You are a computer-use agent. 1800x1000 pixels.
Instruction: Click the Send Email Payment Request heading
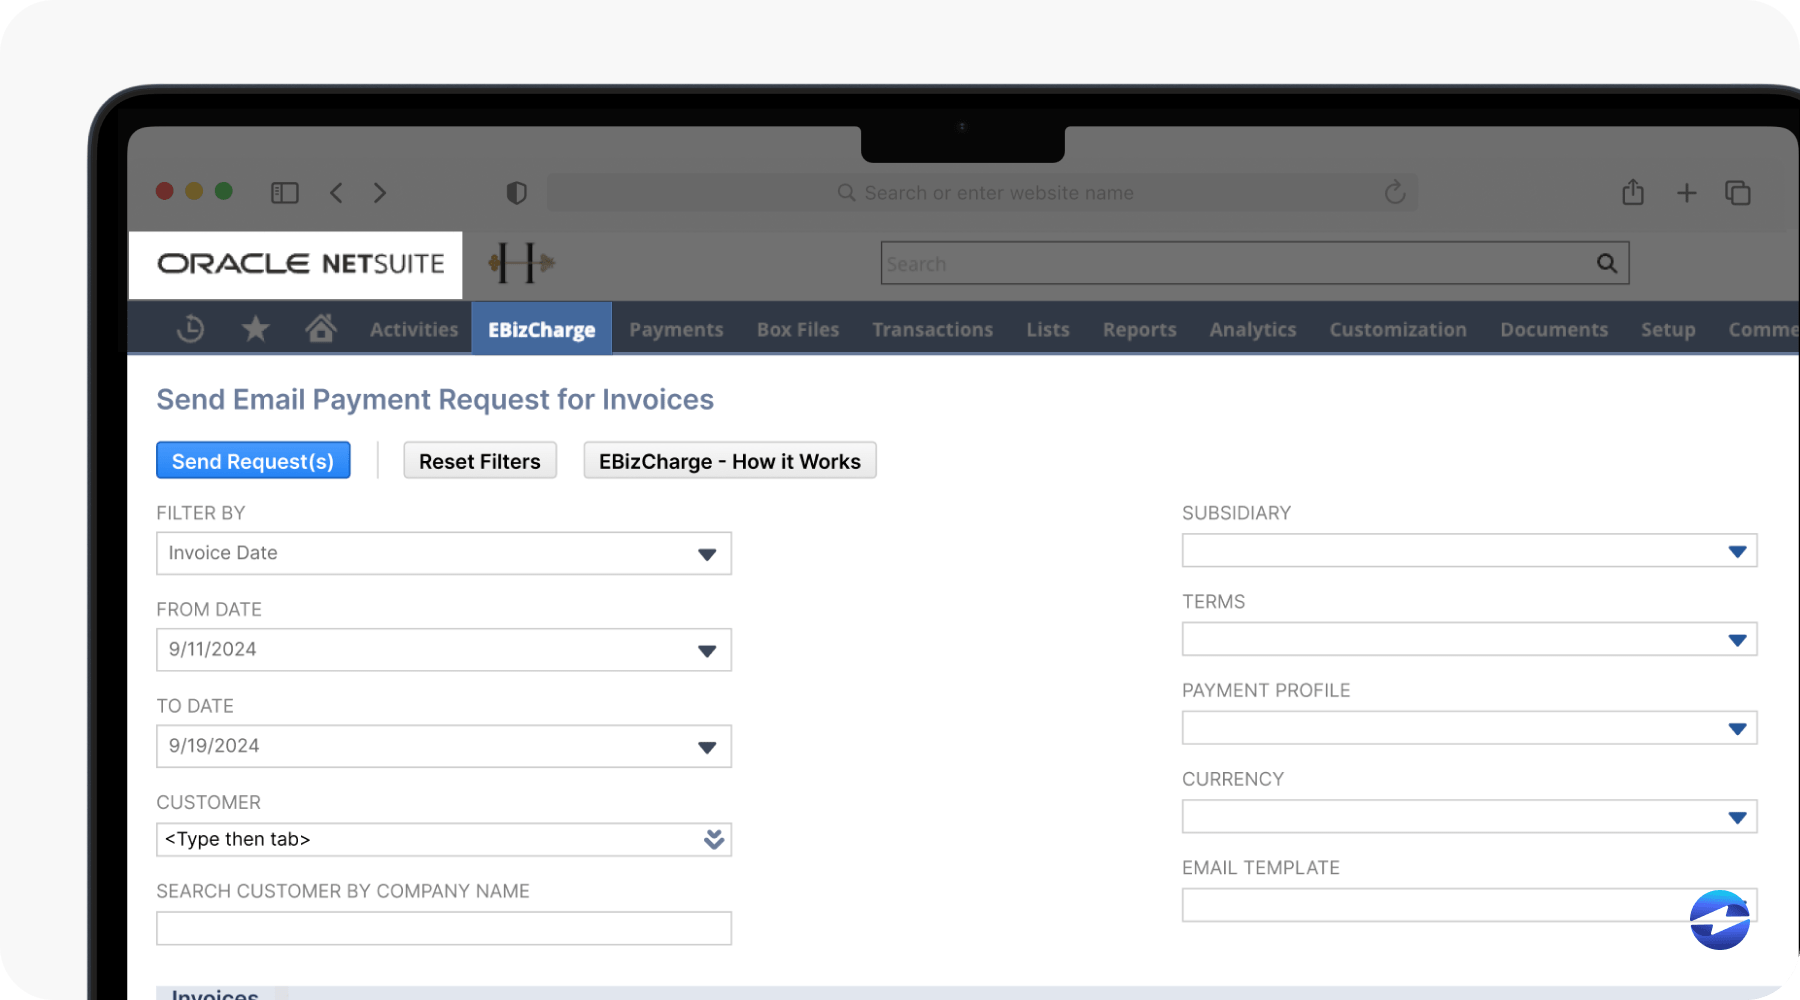click(x=435, y=399)
